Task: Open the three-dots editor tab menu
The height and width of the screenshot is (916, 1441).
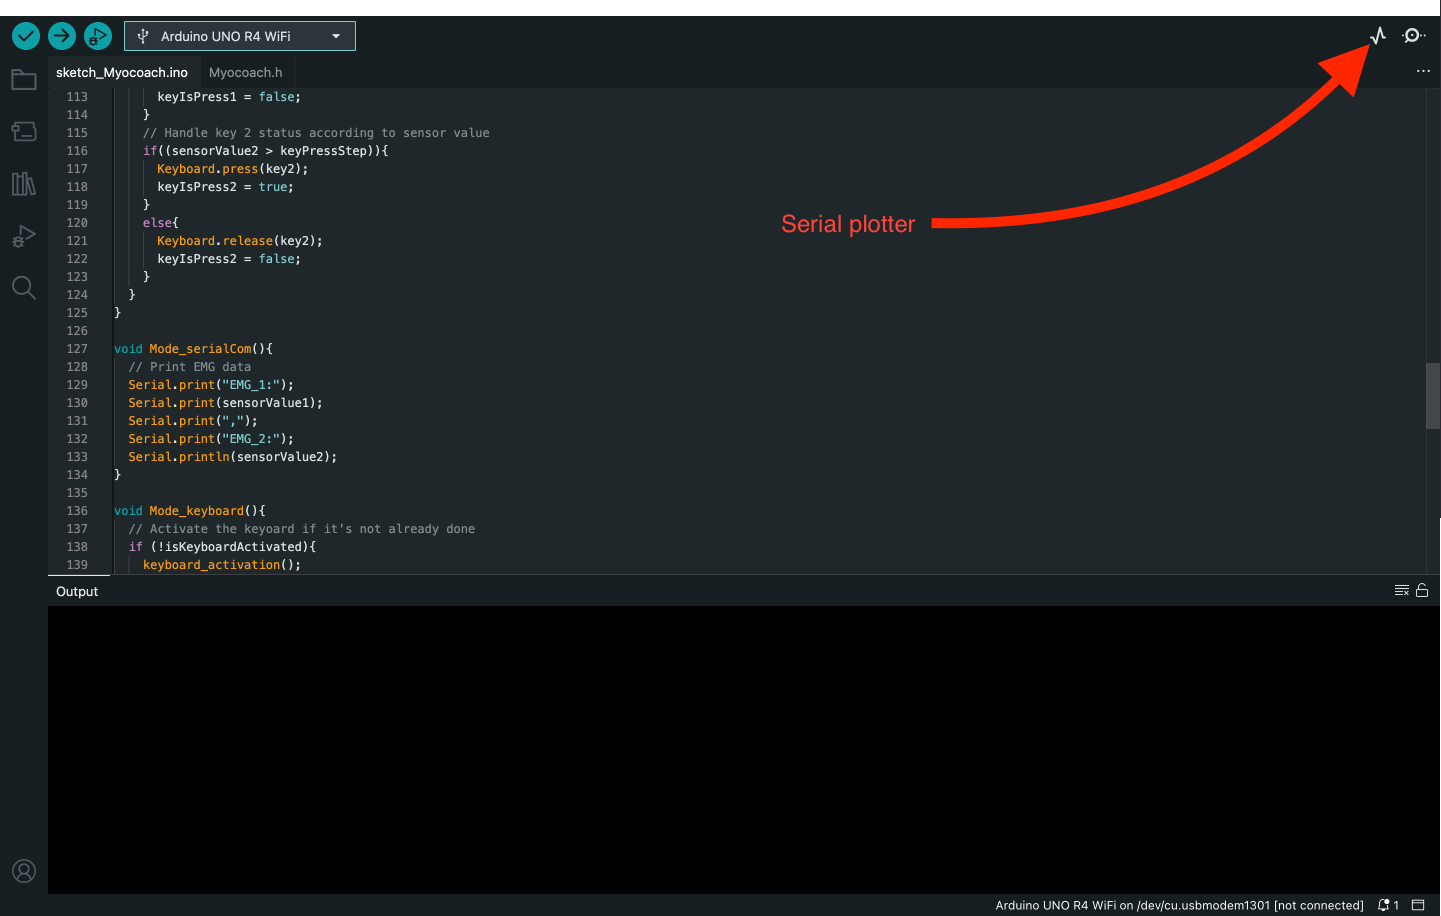Action: coord(1423,72)
